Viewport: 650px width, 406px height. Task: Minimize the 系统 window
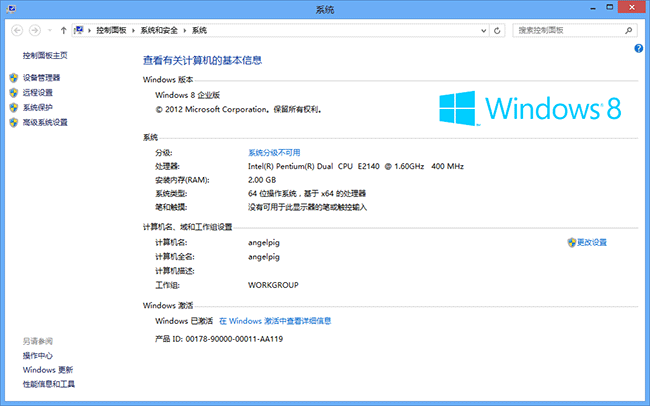(x=593, y=7)
